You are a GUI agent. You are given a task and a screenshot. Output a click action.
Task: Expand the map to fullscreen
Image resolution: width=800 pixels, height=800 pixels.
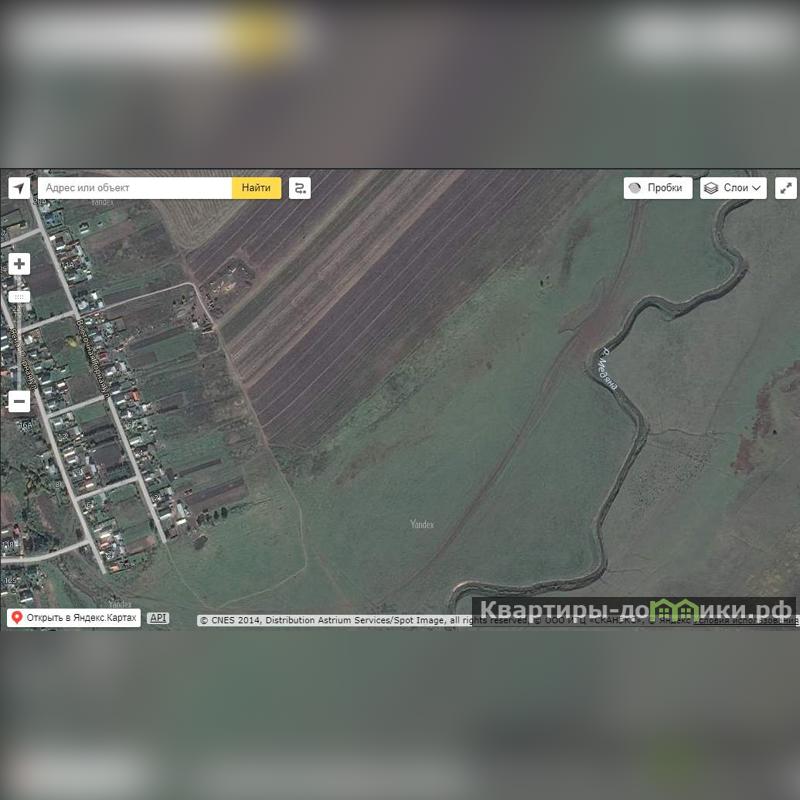(786, 188)
